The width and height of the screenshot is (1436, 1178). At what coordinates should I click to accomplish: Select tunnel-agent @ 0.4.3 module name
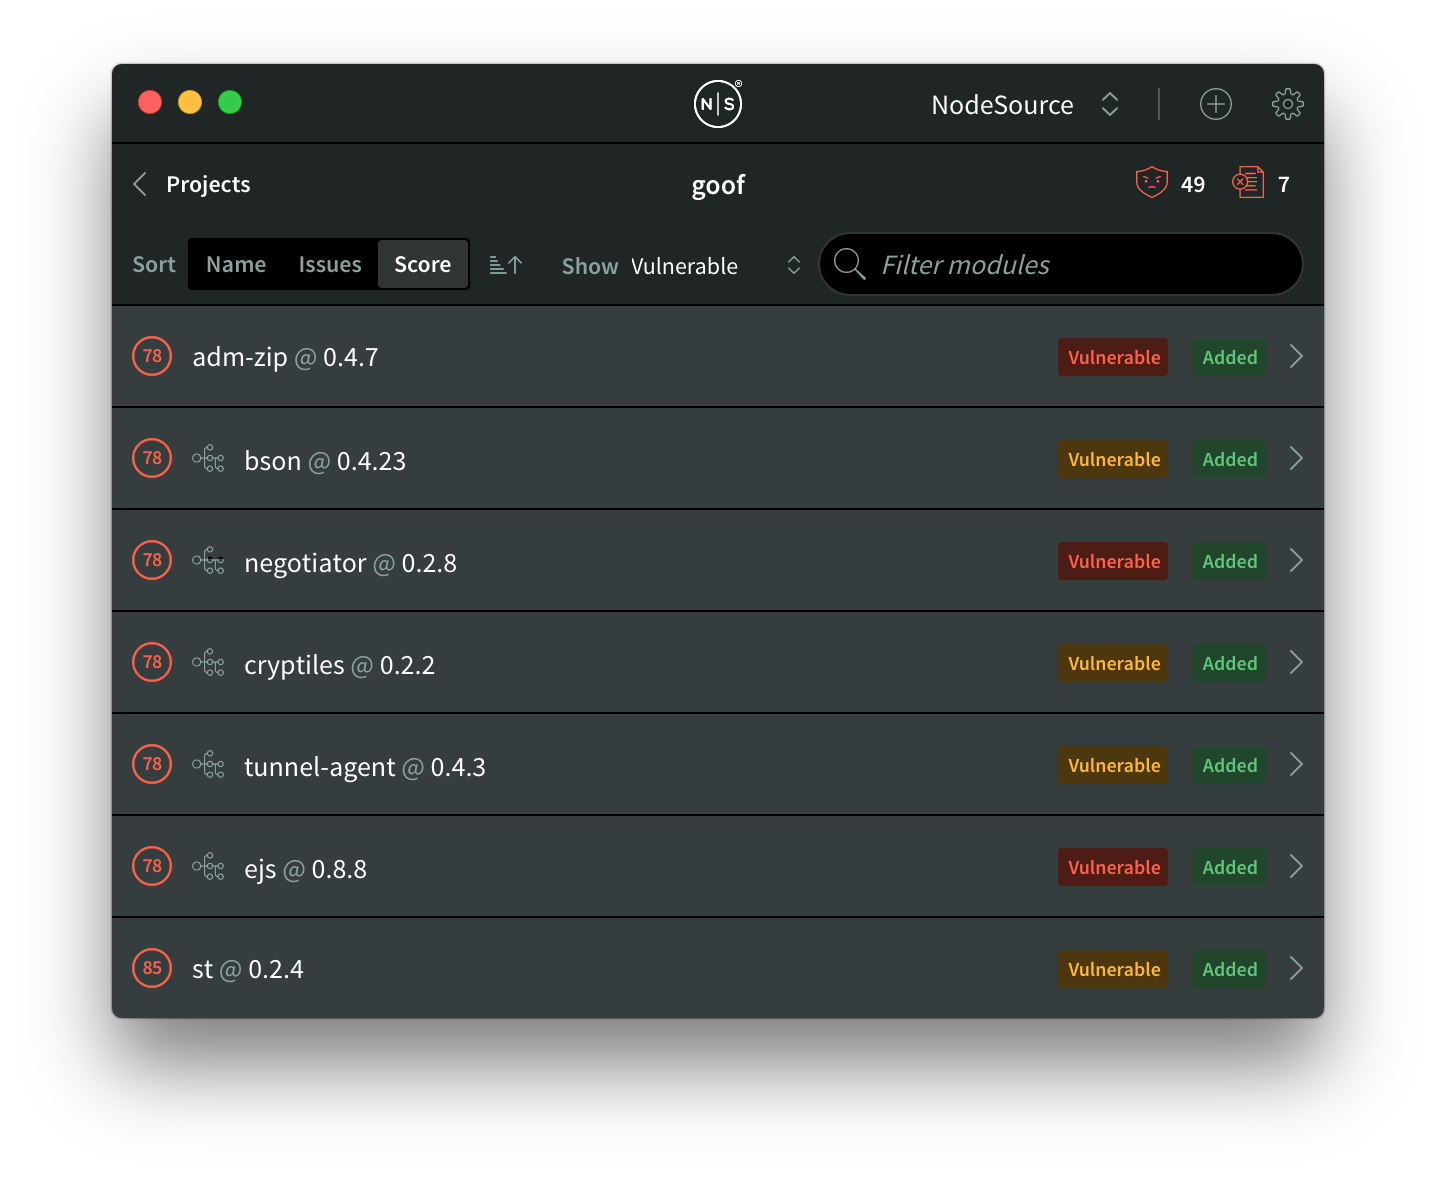pyautogui.click(x=365, y=767)
